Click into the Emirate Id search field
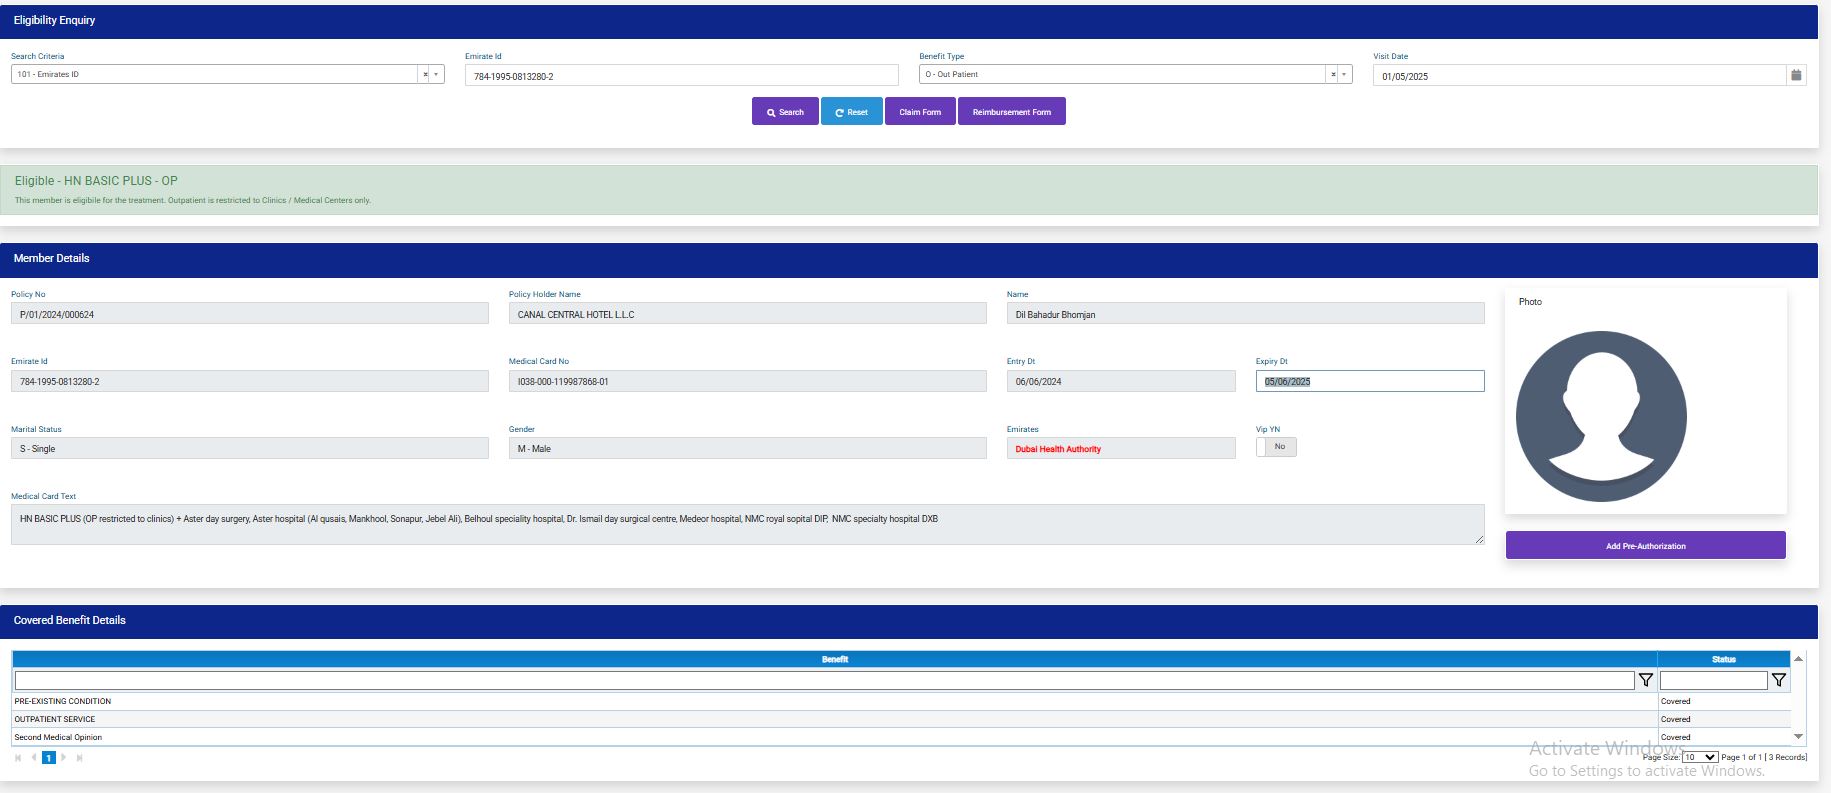This screenshot has width=1831, height=793. tap(681, 76)
